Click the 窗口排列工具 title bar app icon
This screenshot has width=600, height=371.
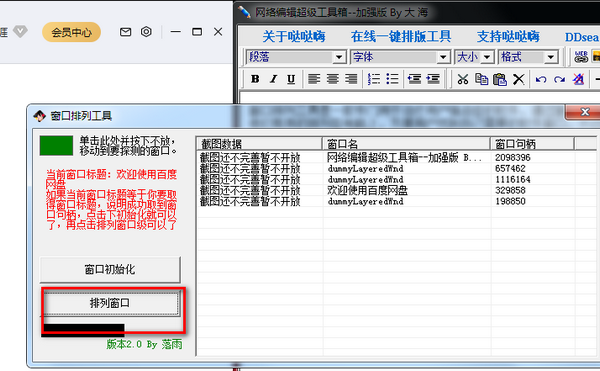tap(39, 116)
